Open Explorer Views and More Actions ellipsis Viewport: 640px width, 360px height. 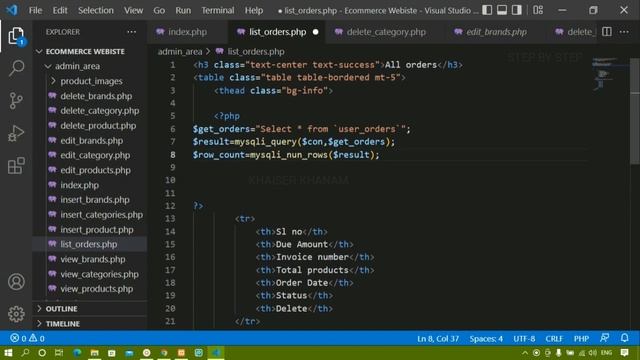click(131, 32)
